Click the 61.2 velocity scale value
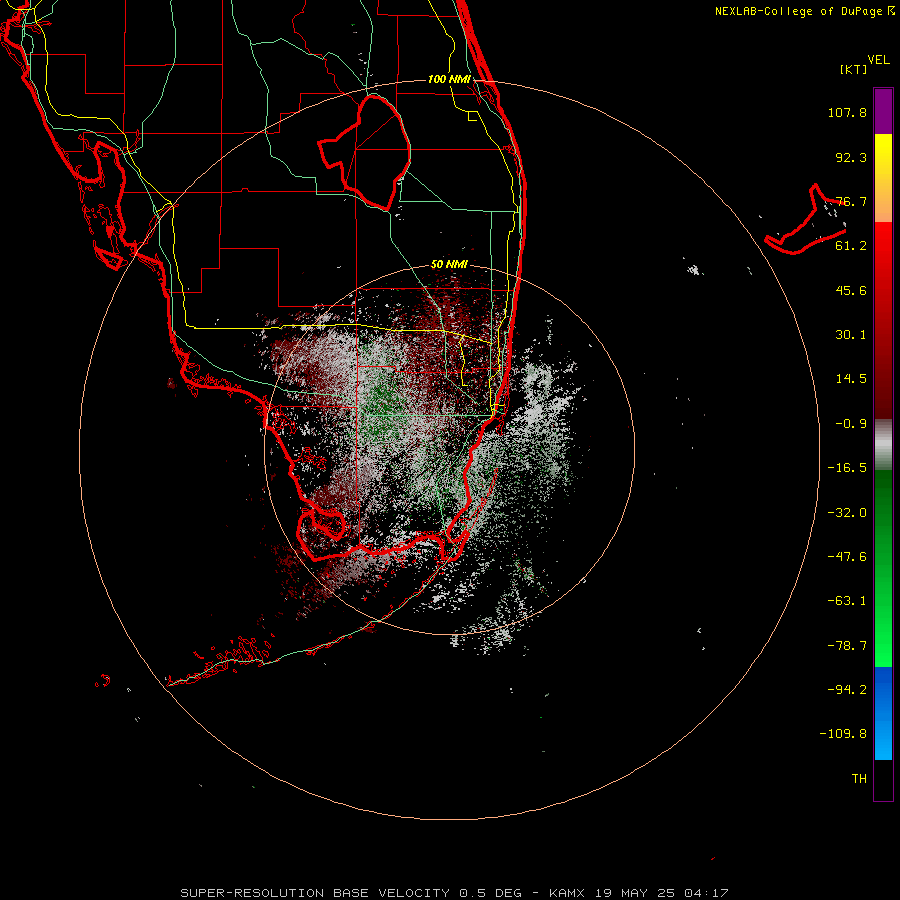The height and width of the screenshot is (900, 900). [851, 246]
